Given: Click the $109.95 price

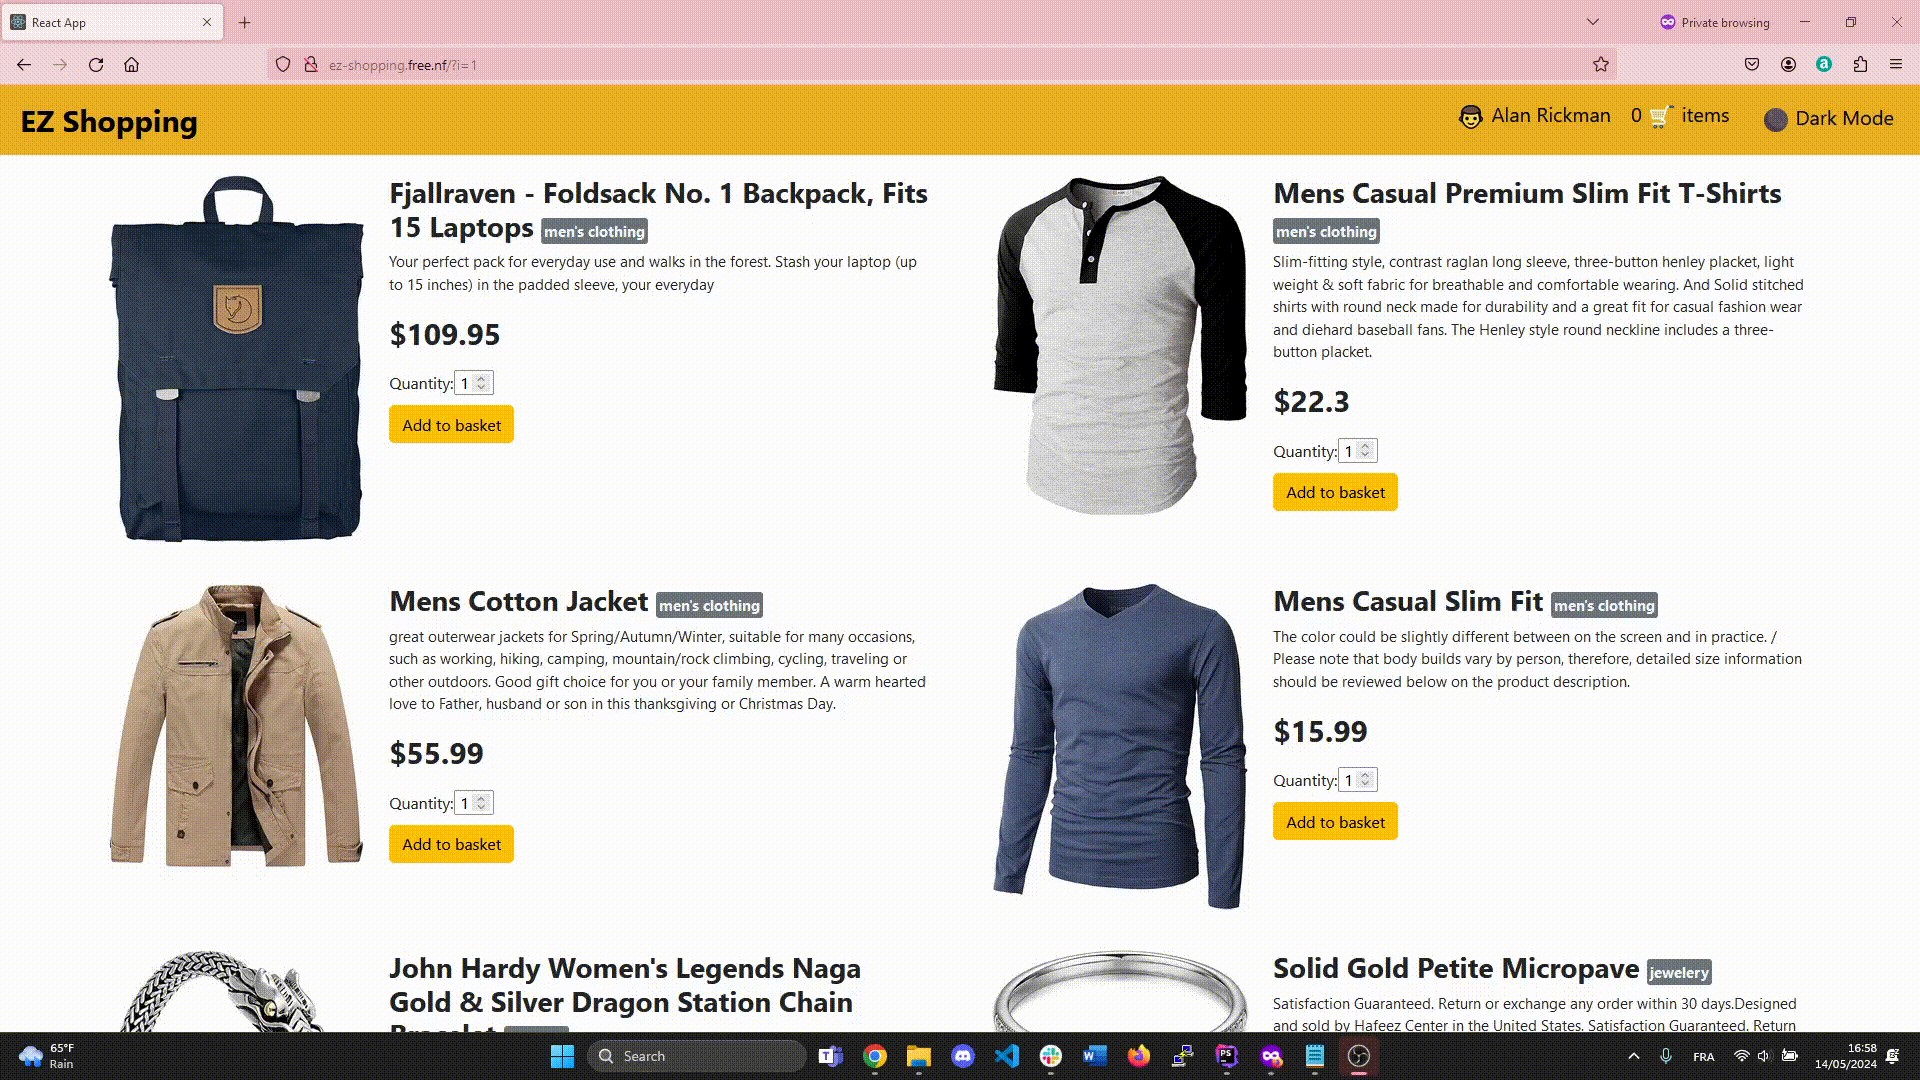Looking at the screenshot, I should pos(445,335).
